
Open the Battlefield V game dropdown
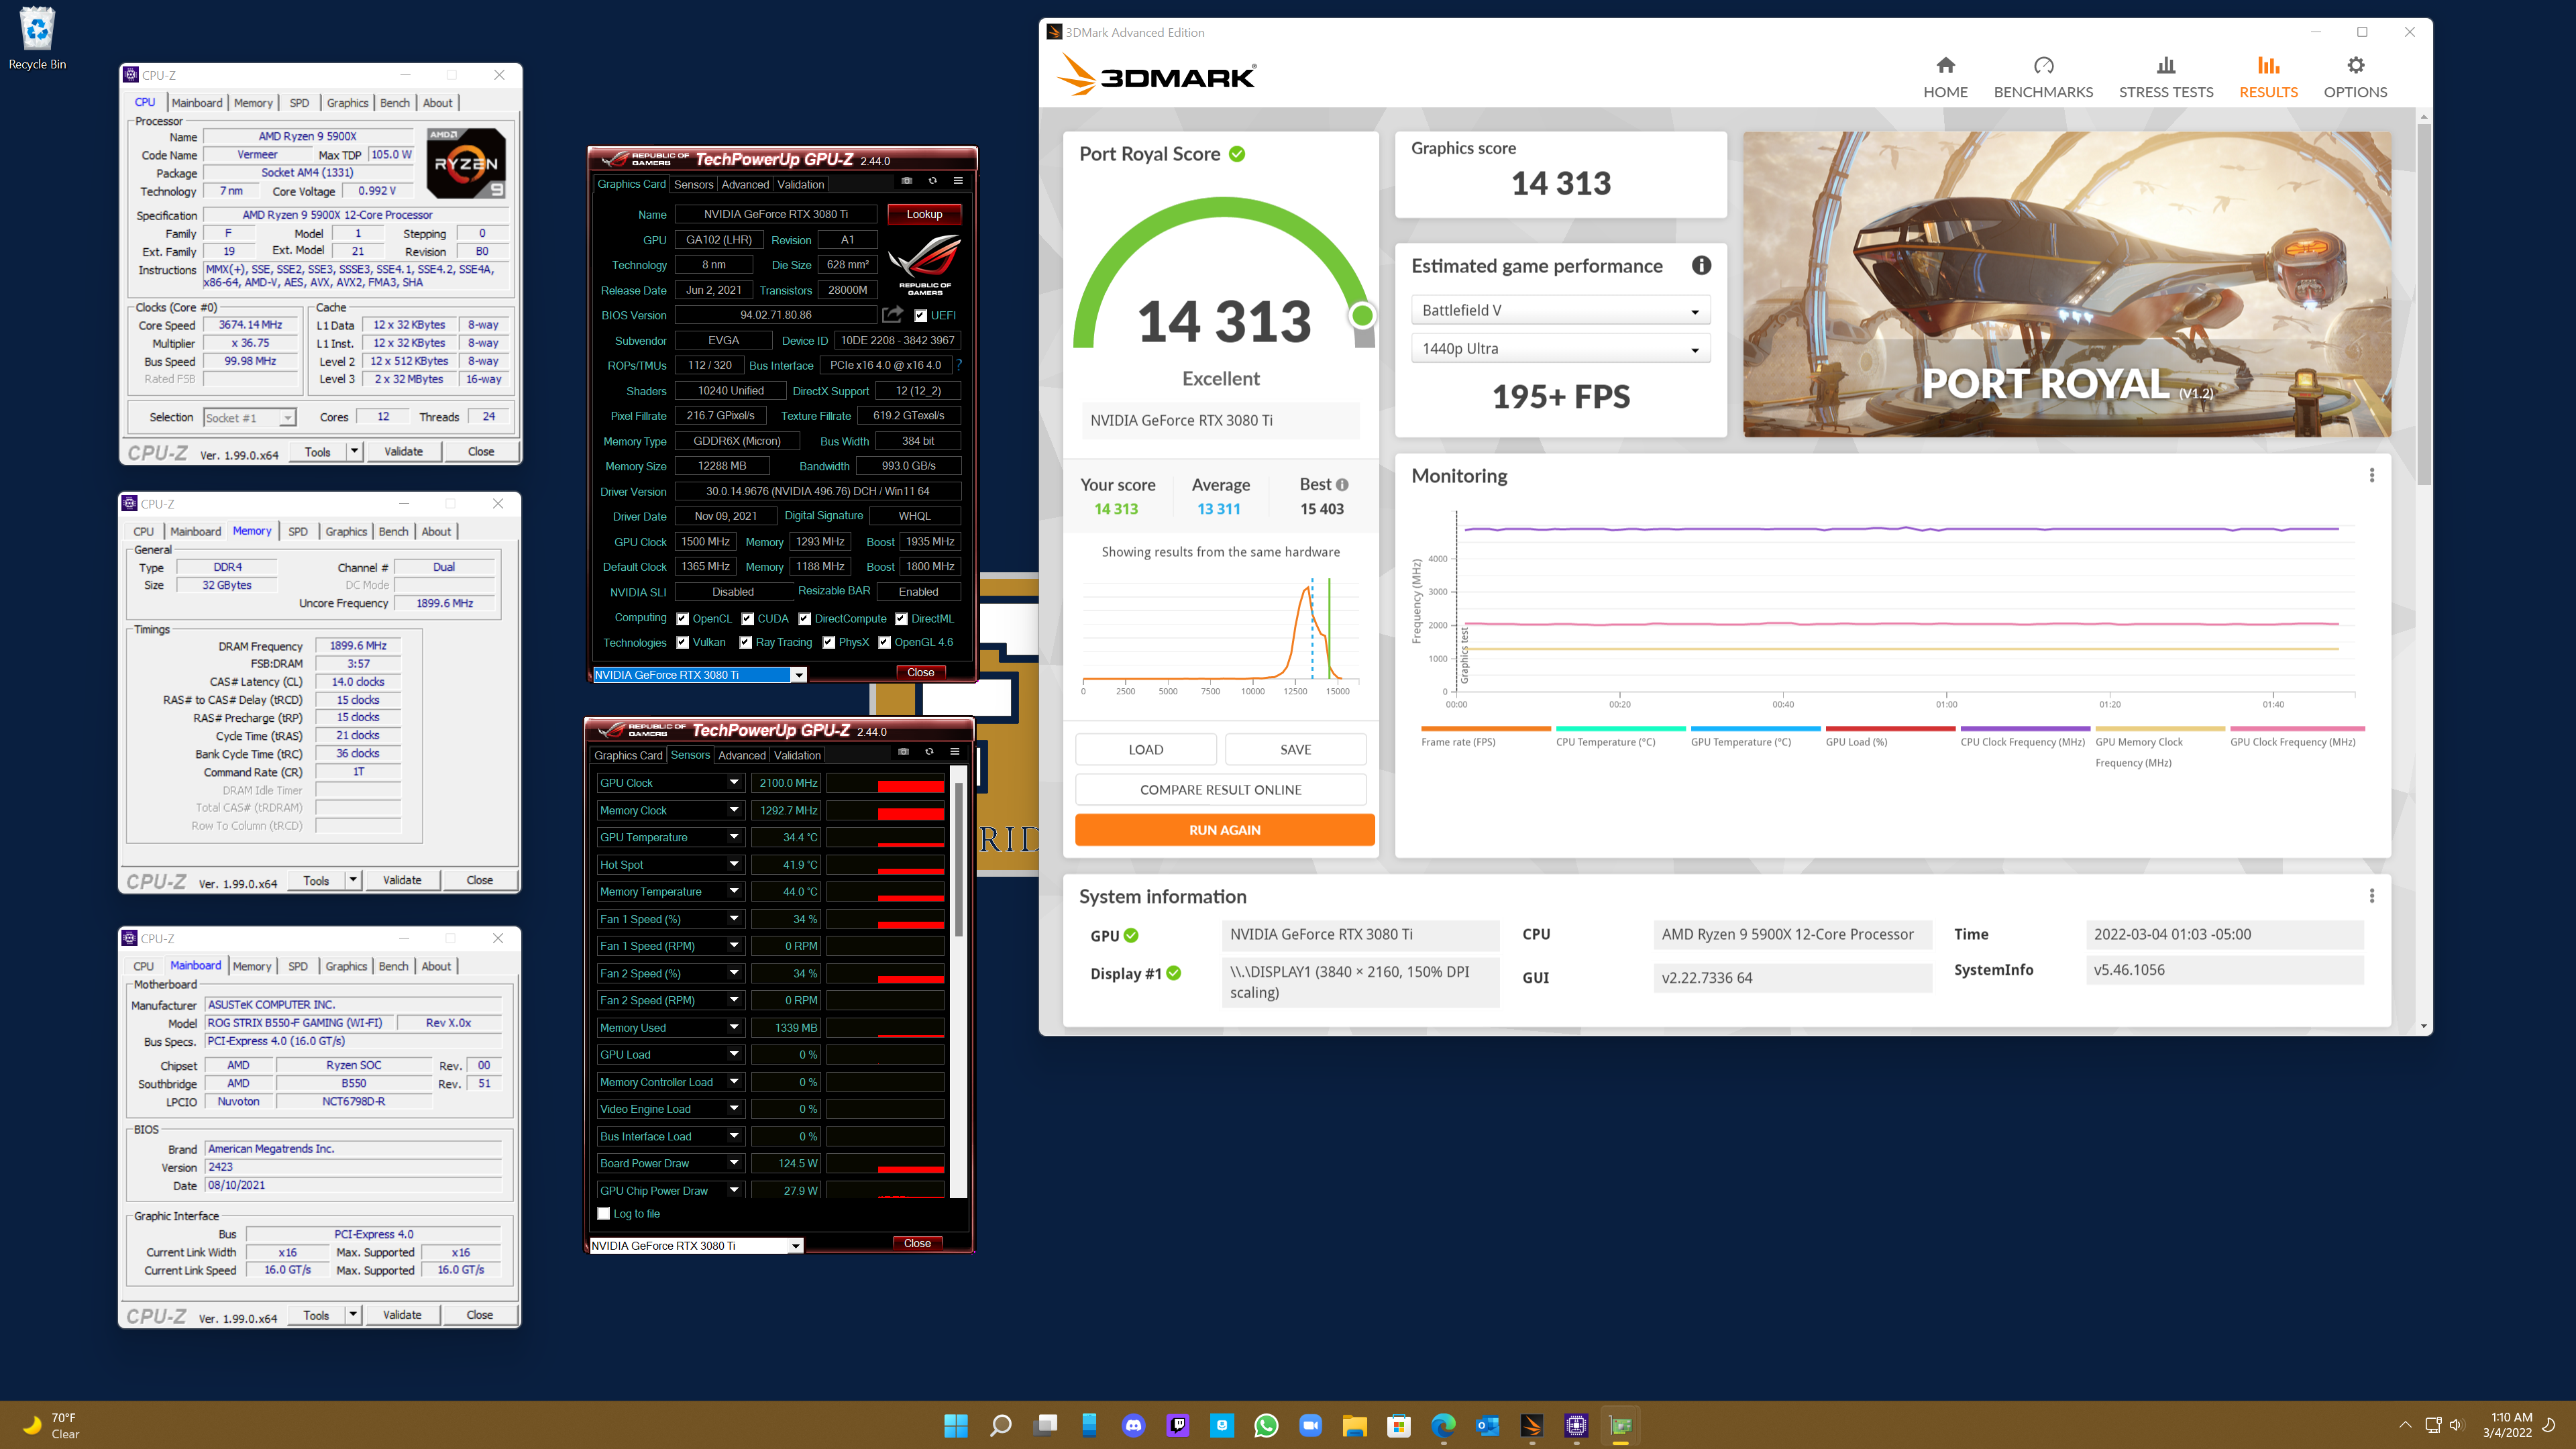(1560, 310)
